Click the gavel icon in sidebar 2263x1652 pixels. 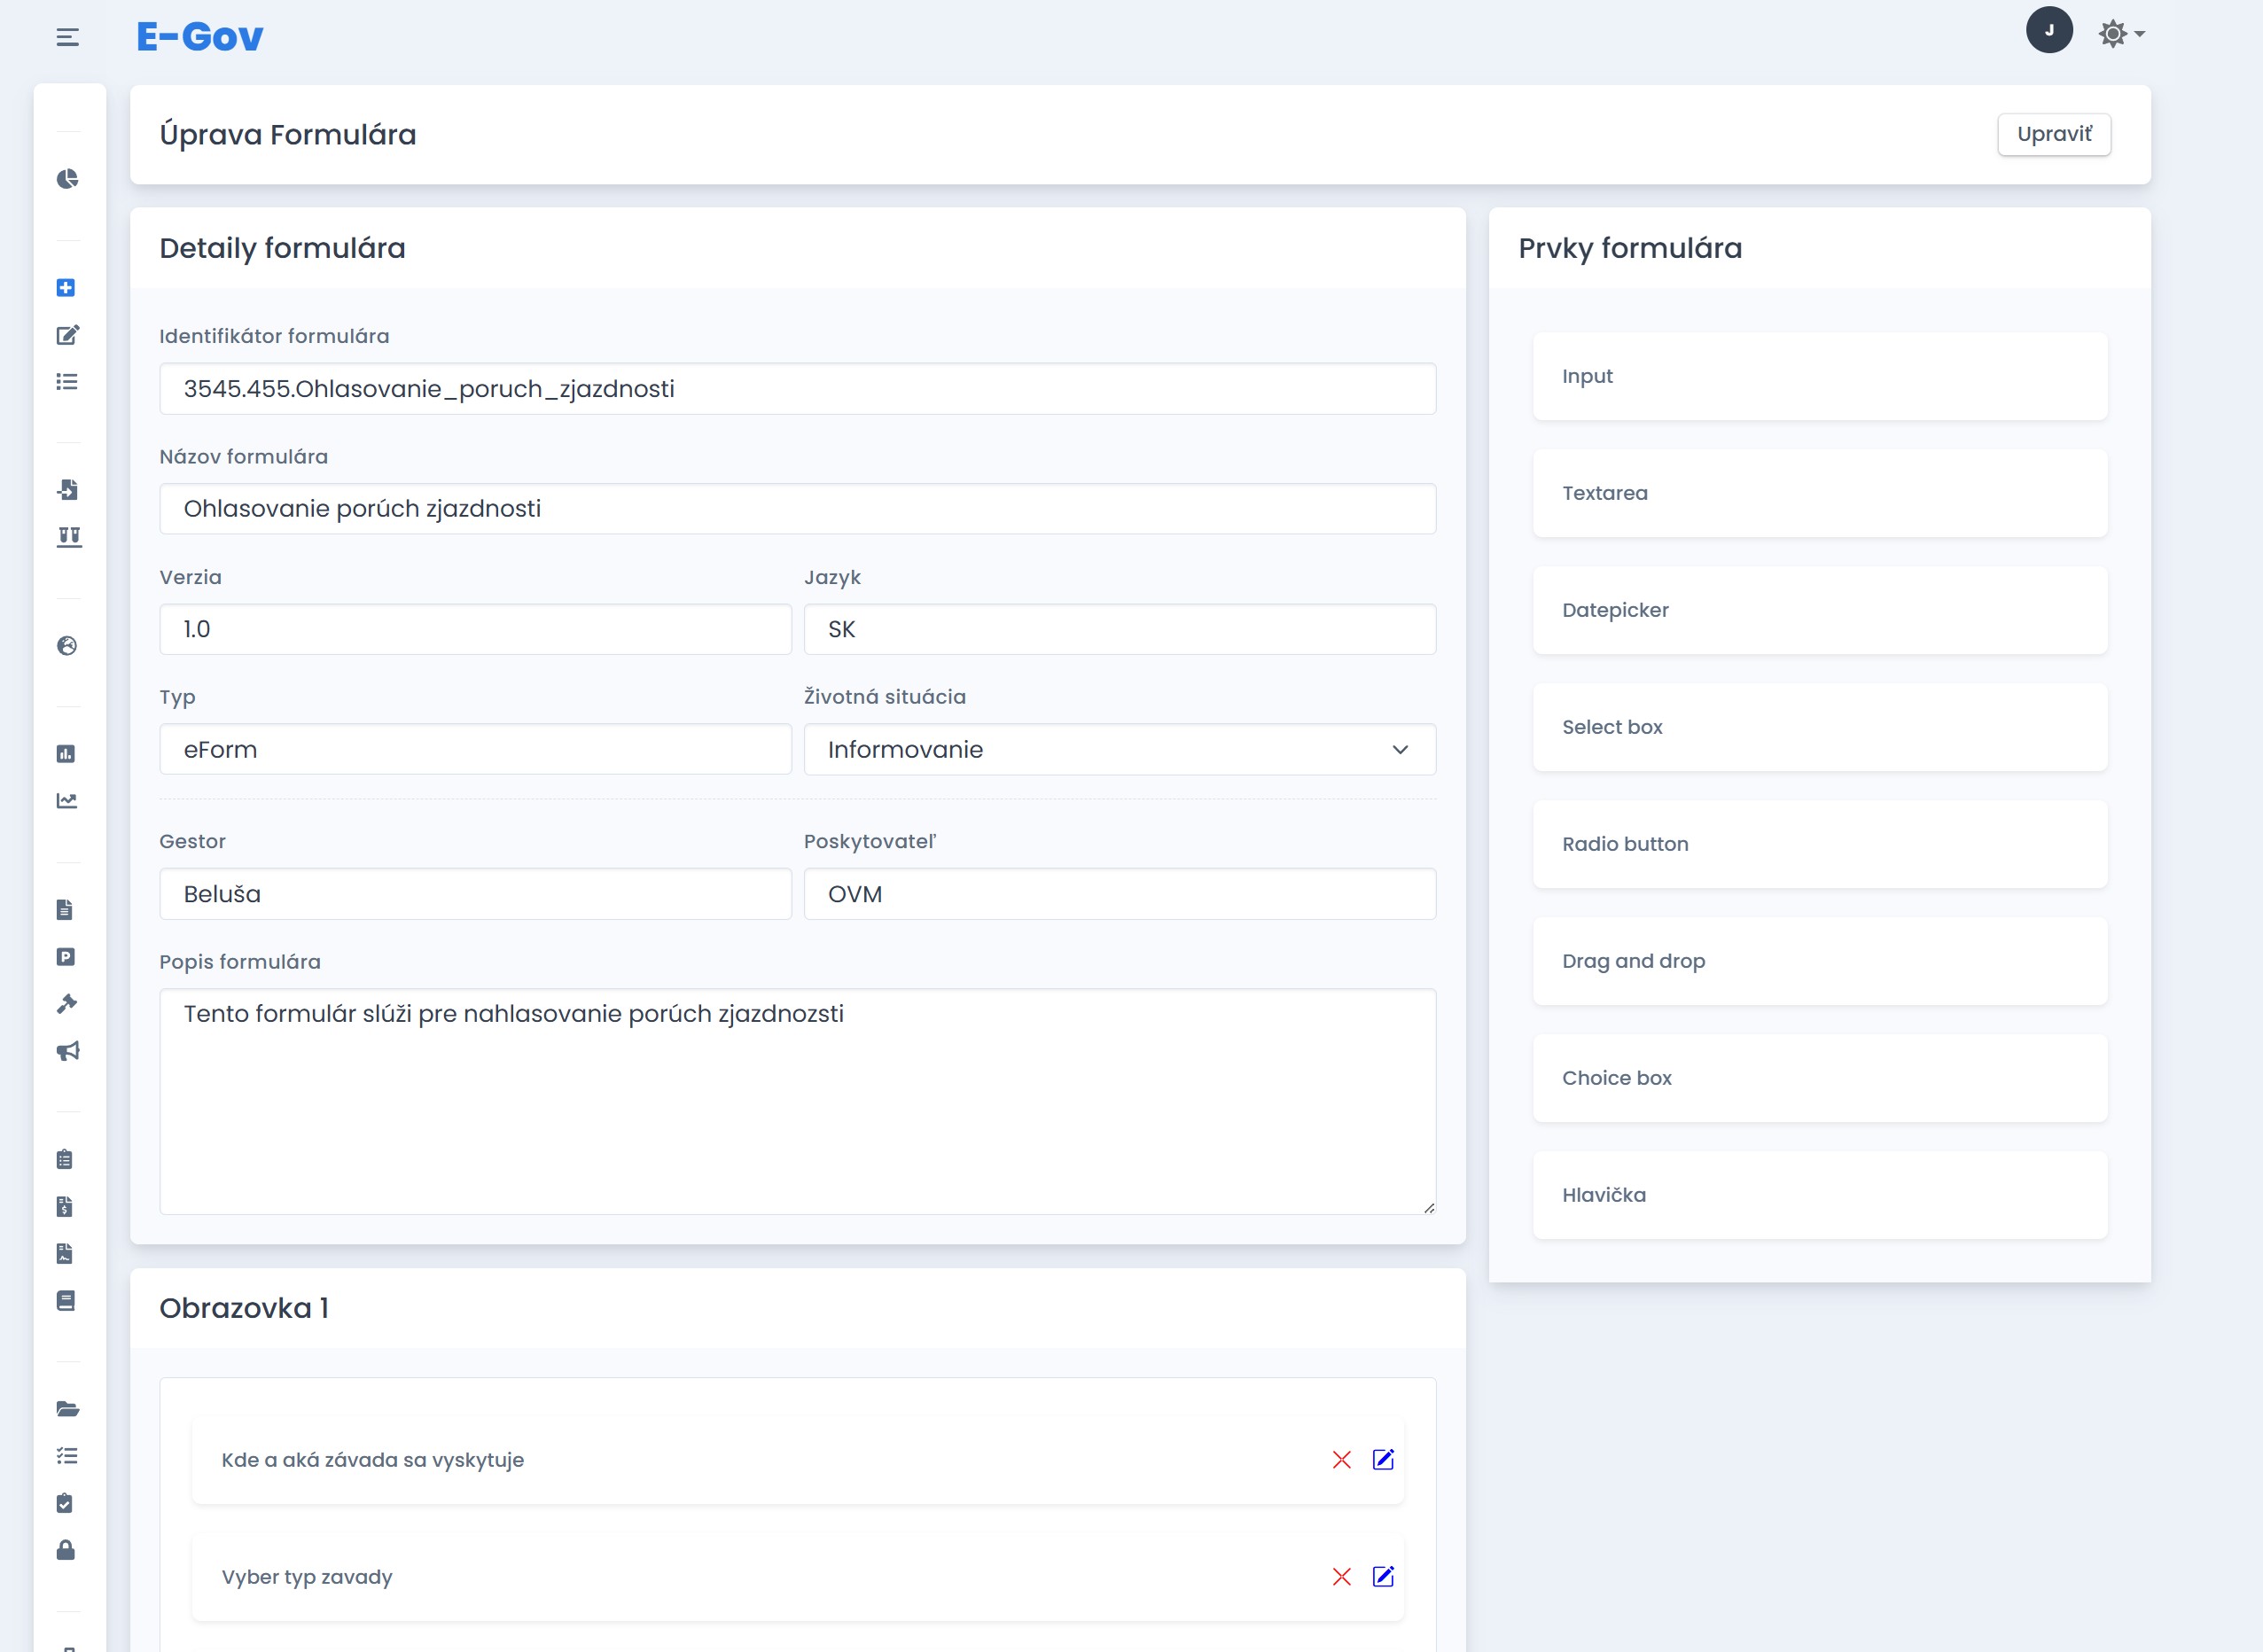click(67, 1003)
